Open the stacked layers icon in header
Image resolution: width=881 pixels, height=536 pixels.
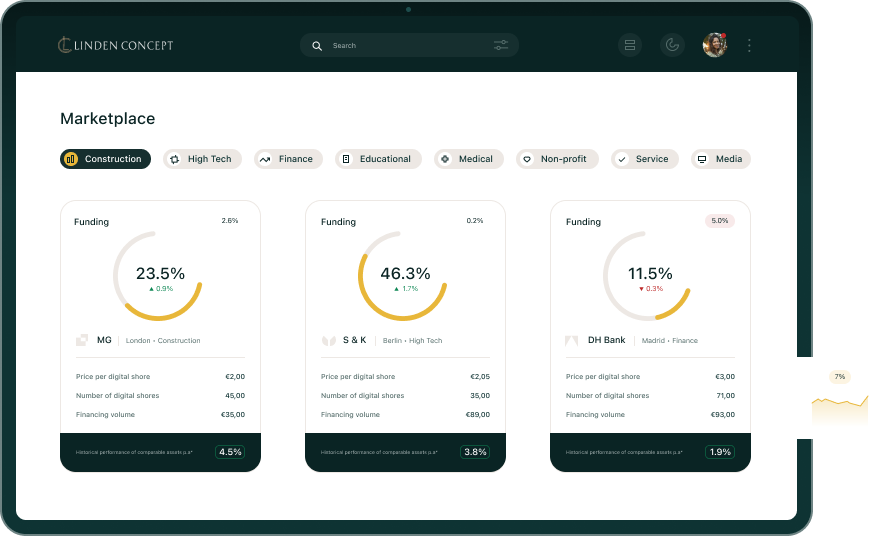[x=629, y=45]
